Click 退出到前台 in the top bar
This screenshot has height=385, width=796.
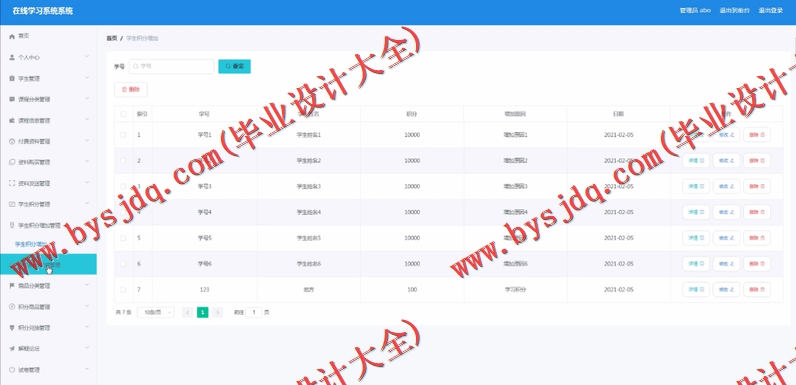pyautogui.click(x=734, y=11)
